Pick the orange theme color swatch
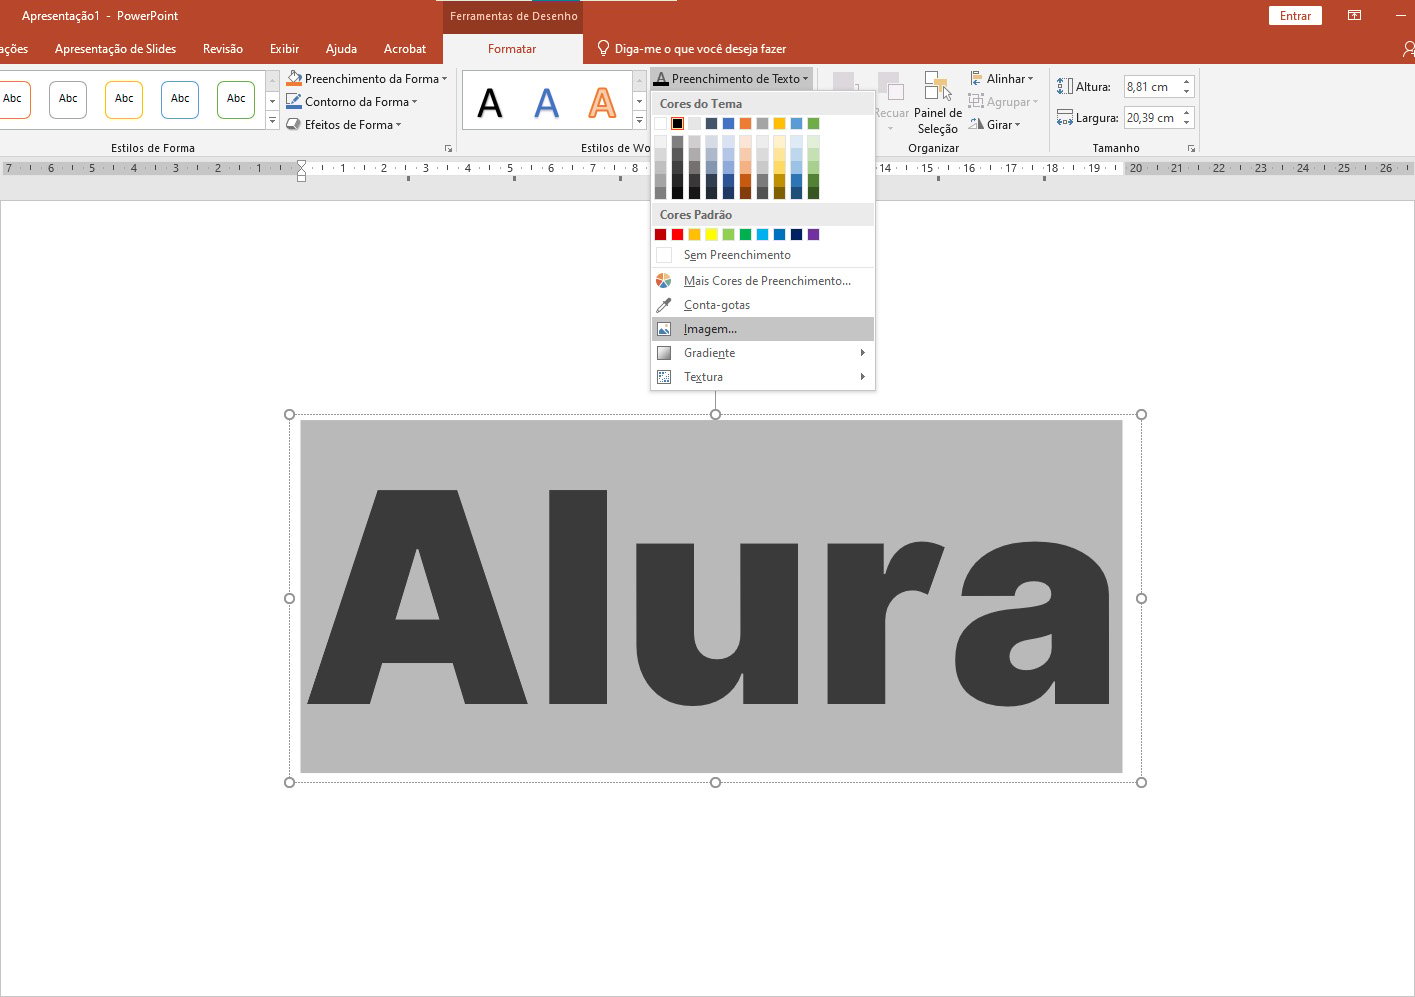1415x997 pixels. 745,124
